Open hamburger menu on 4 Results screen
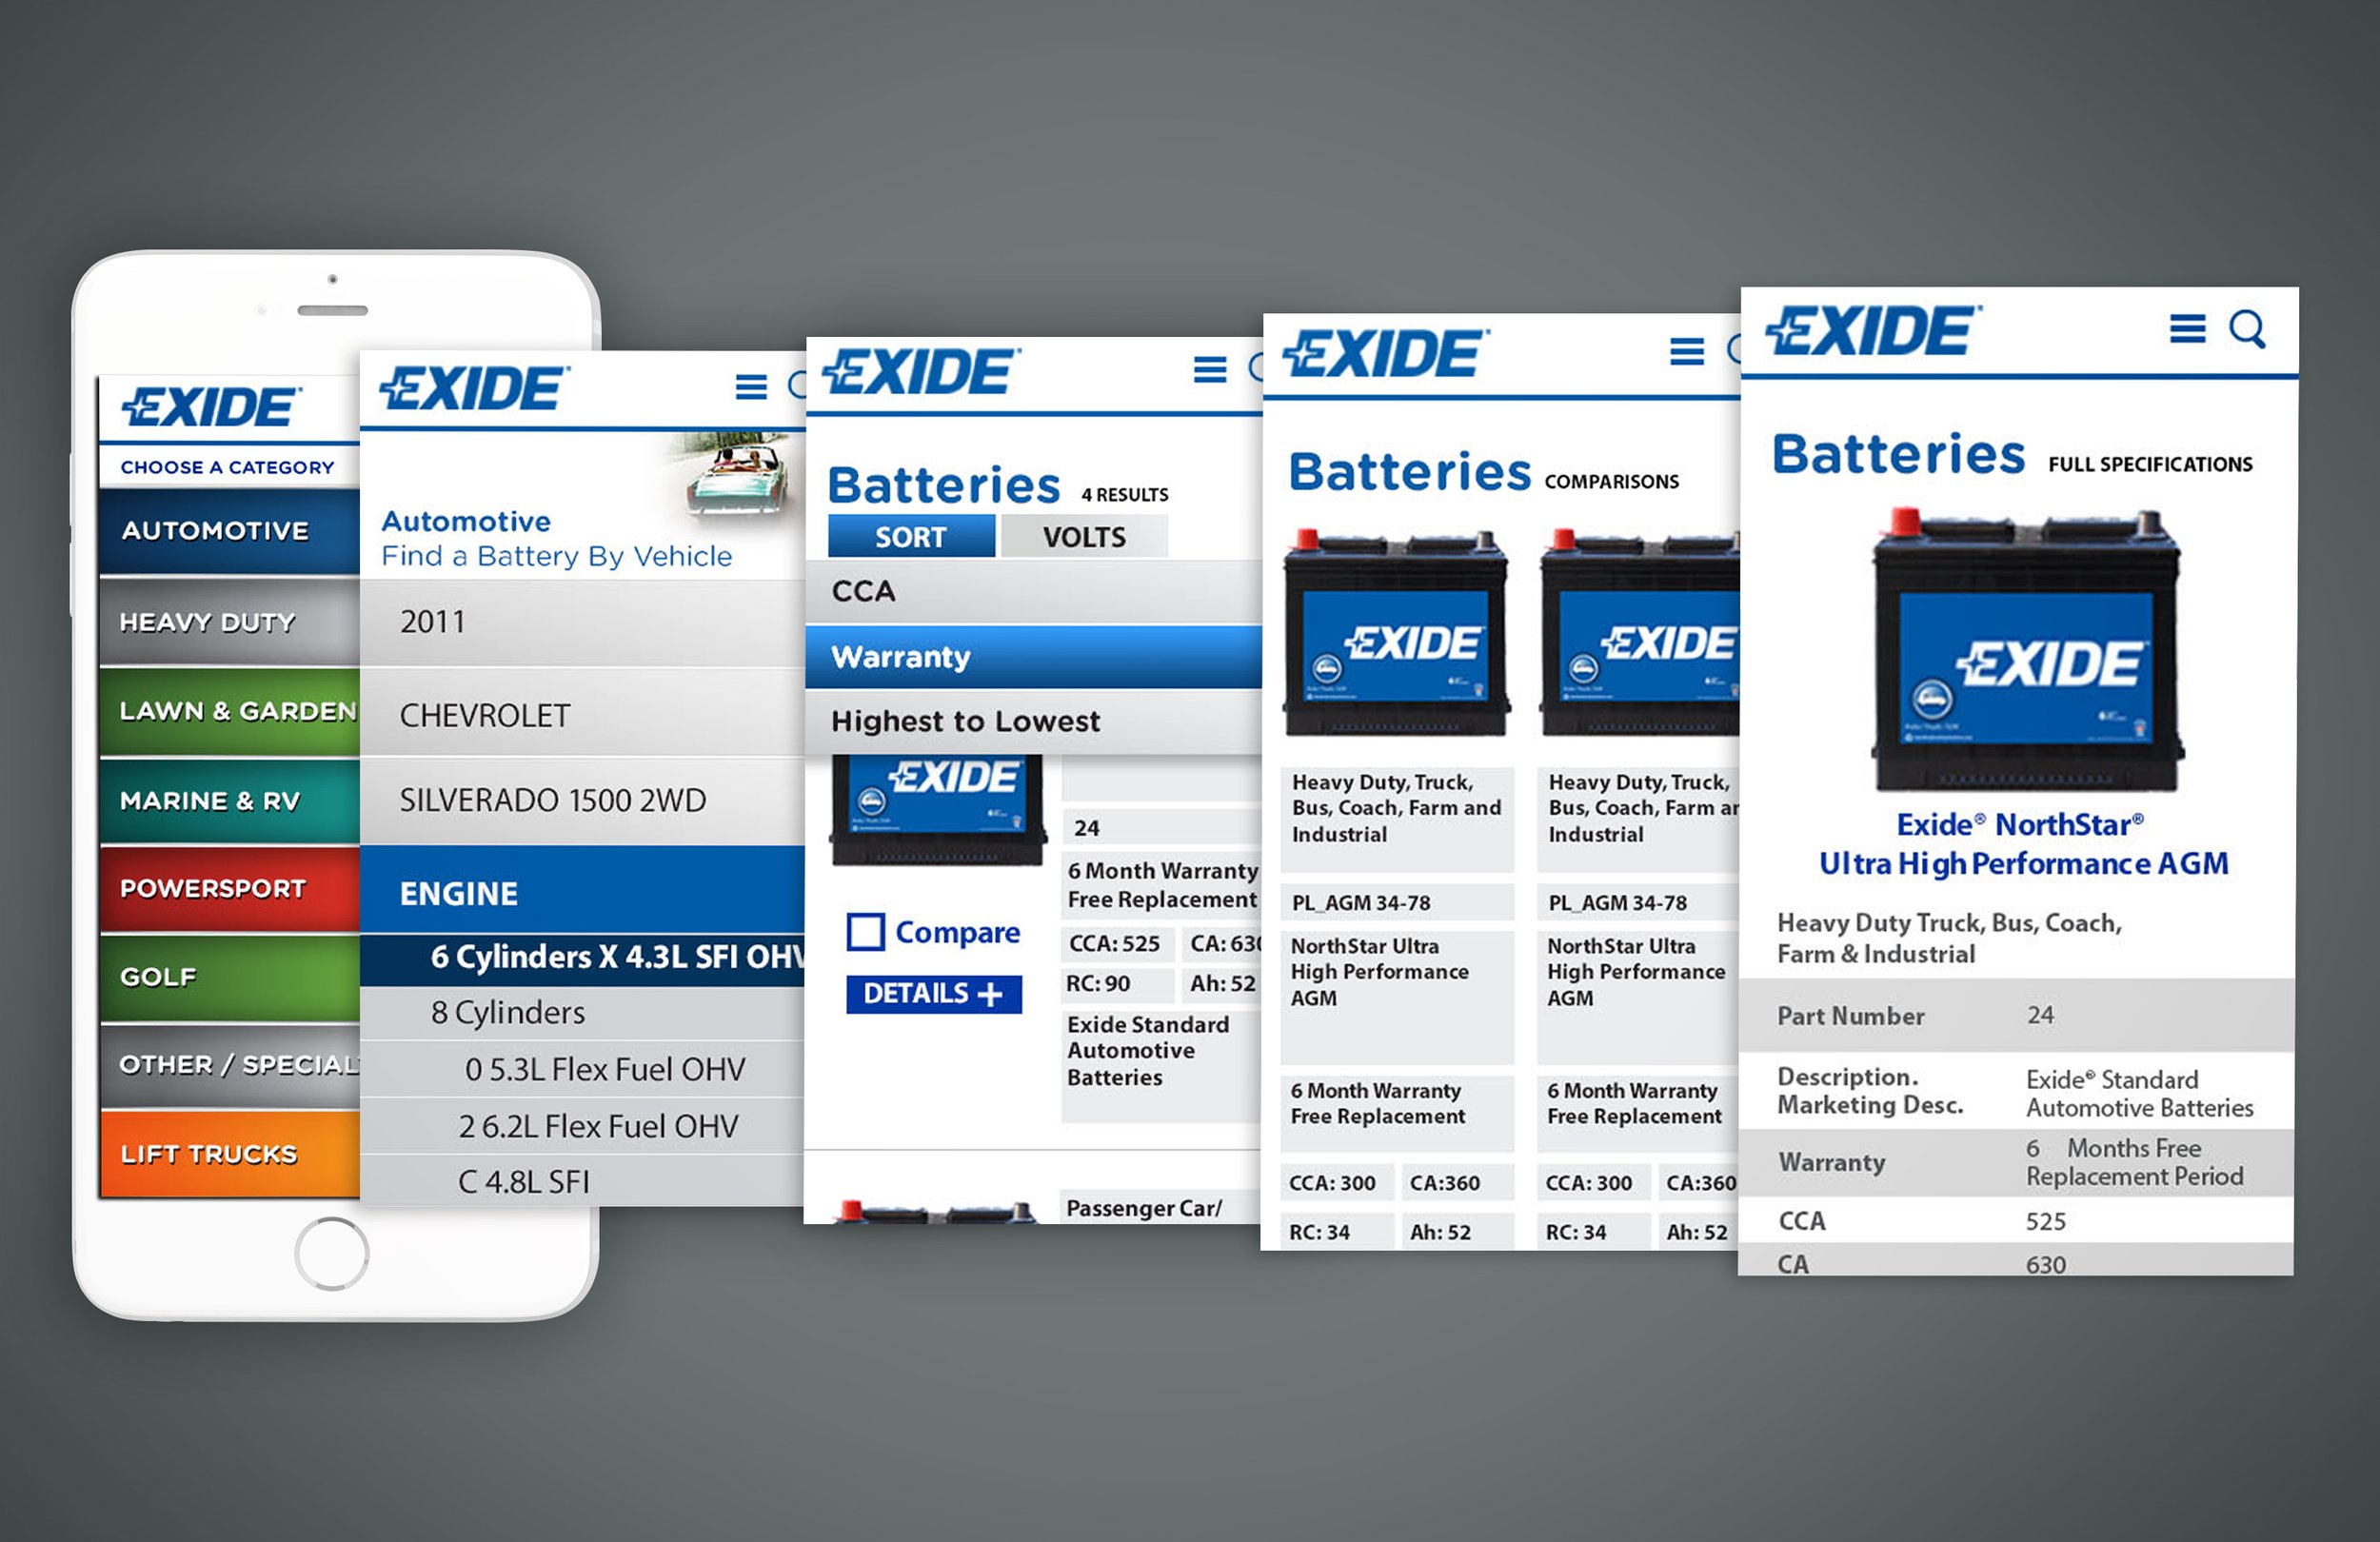This screenshot has width=2380, height=1542. (1210, 369)
